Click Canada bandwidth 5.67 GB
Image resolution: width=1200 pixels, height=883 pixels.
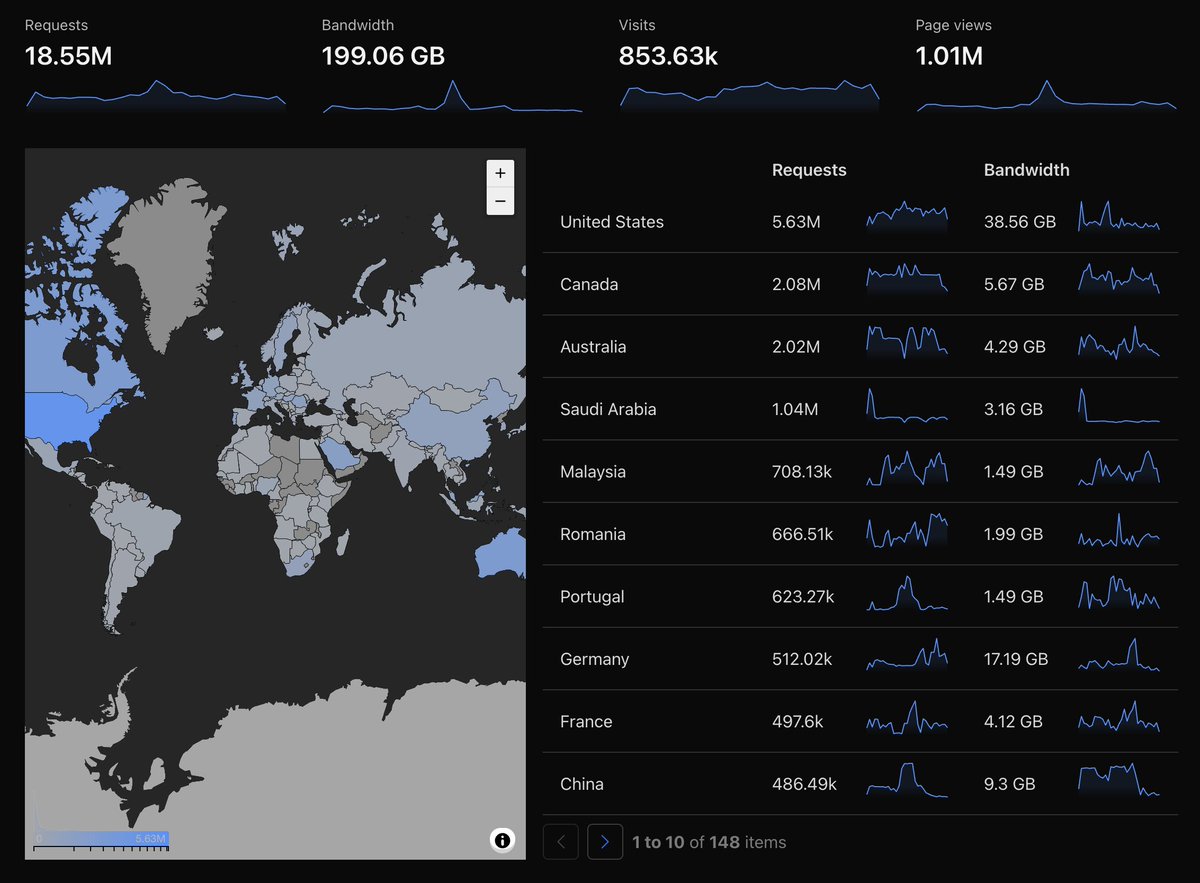tap(1014, 284)
